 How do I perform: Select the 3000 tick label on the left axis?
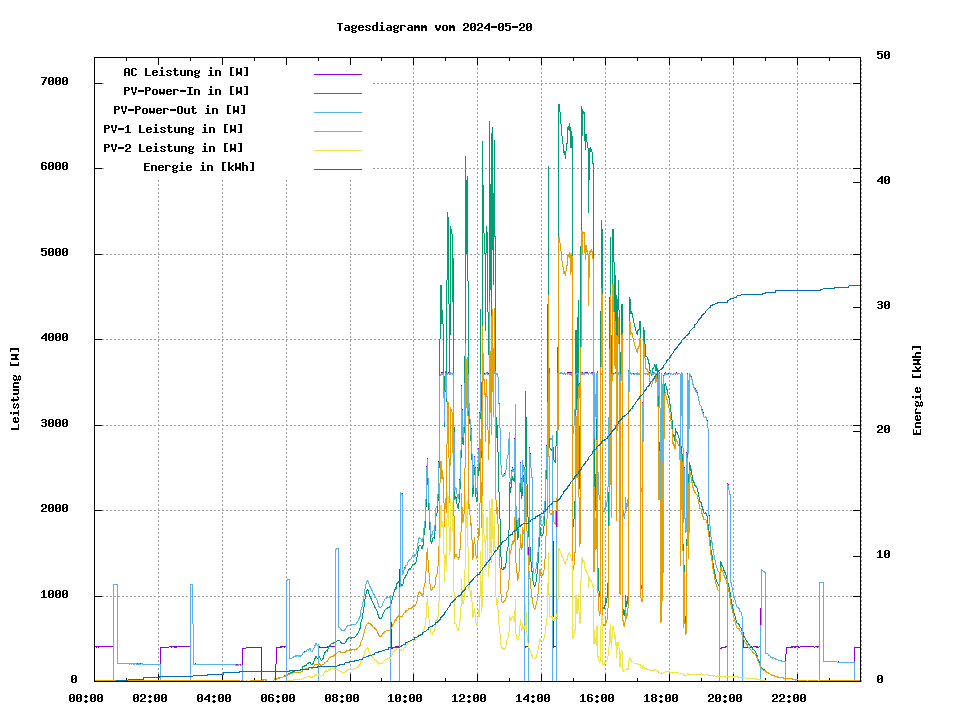coord(54,424)
